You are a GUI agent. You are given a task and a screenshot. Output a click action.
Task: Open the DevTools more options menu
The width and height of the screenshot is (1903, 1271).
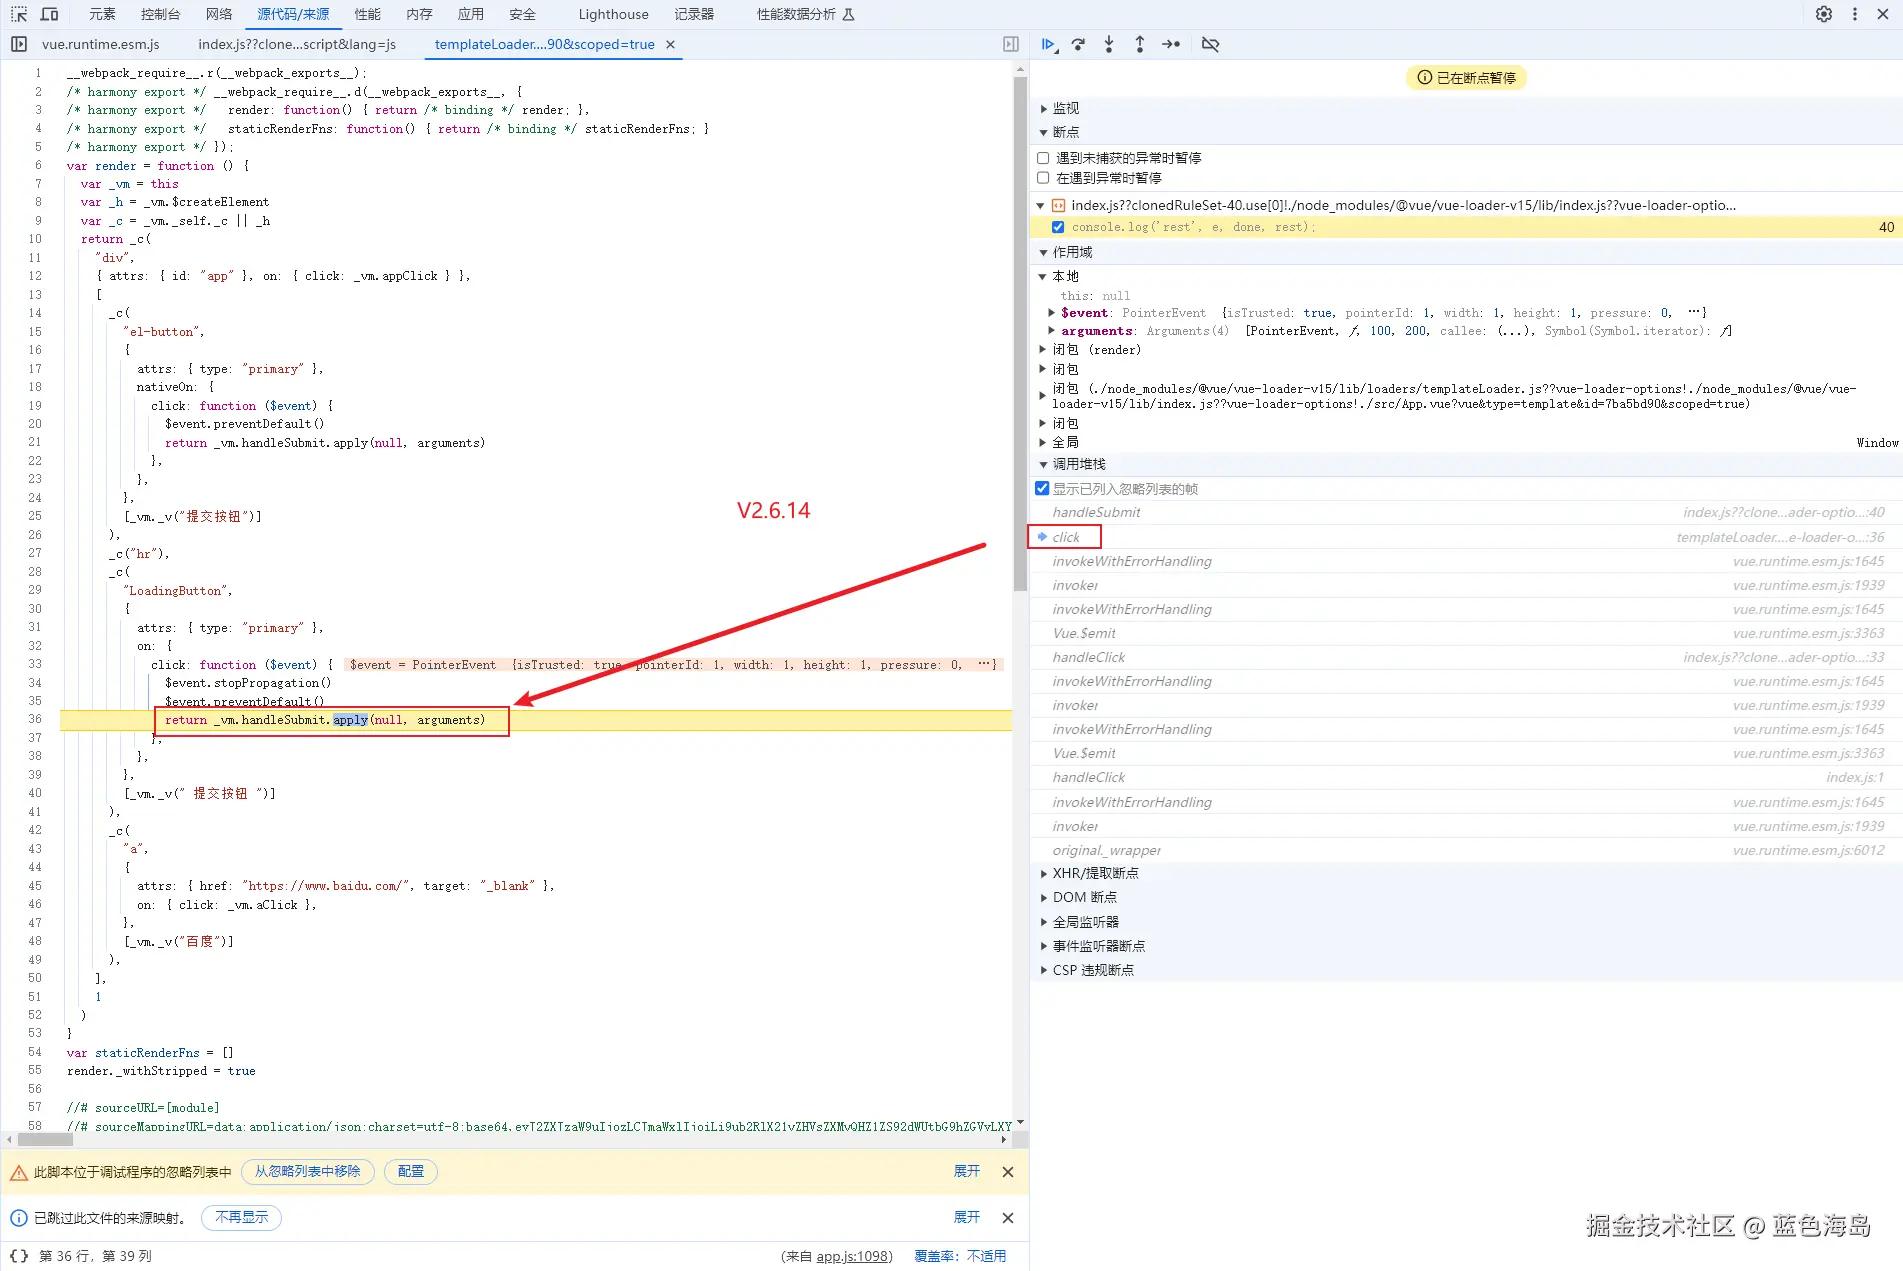pyautogui.click(x=1855, y=14)
